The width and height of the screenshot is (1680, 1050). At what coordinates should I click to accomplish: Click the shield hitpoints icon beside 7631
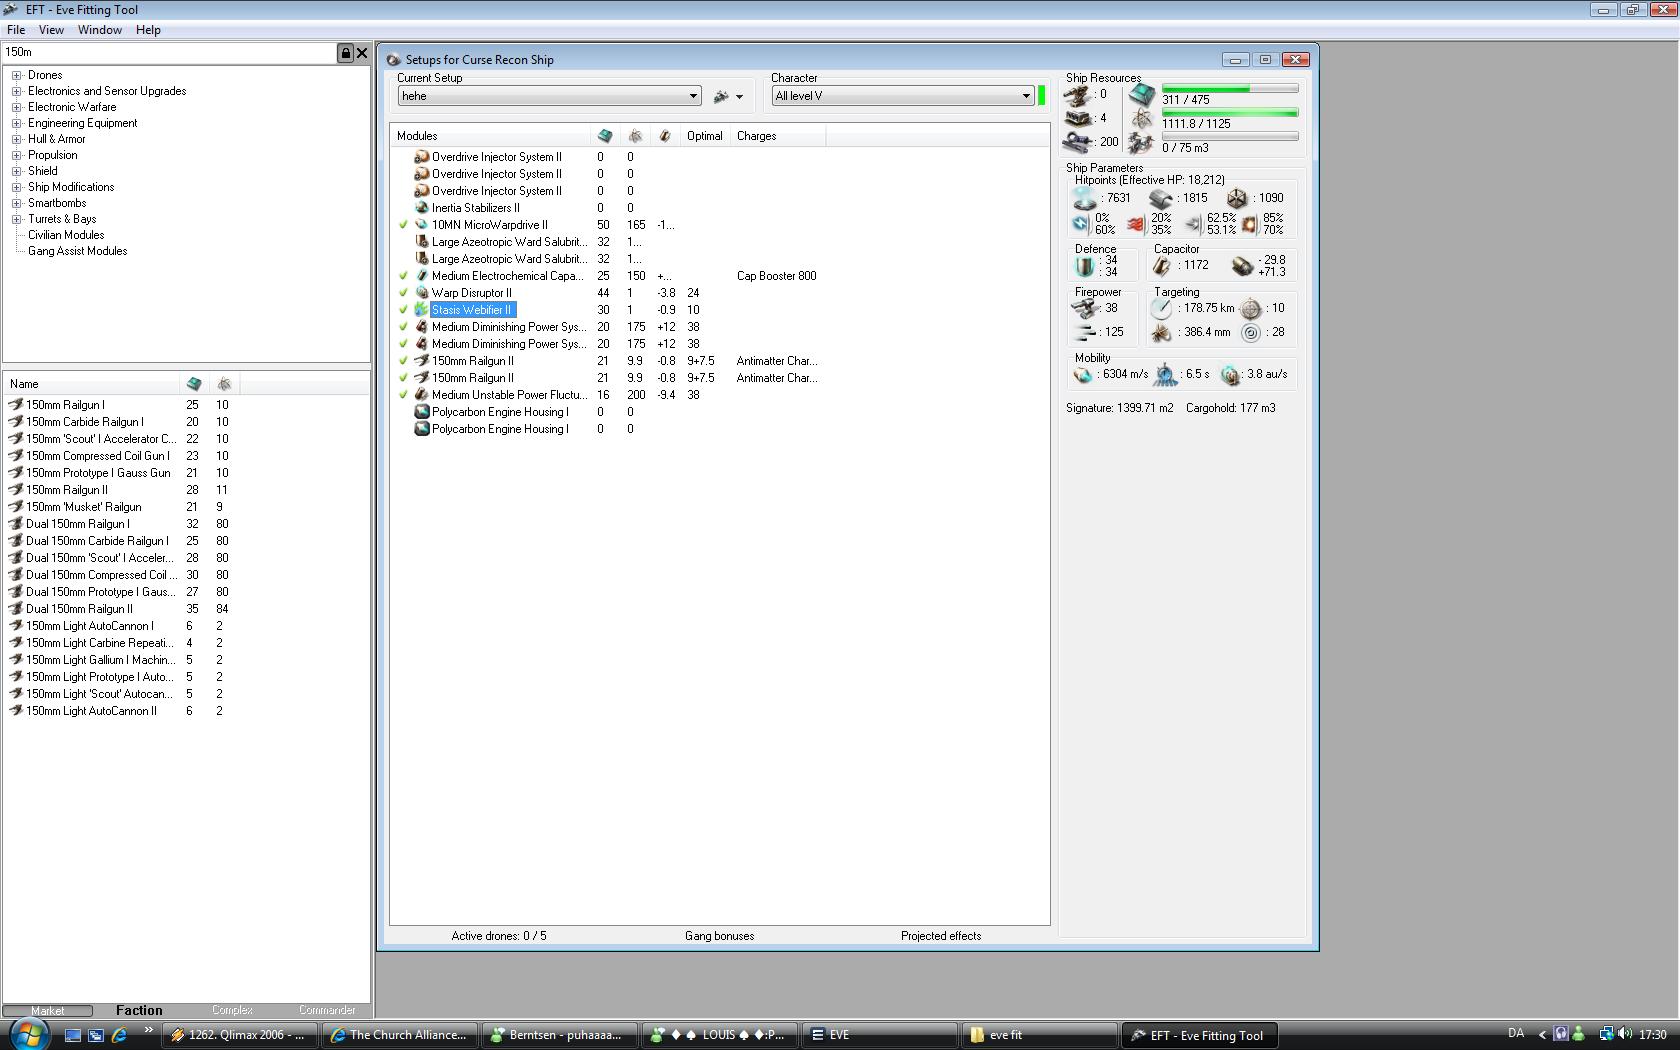(x=1084, y=198)
